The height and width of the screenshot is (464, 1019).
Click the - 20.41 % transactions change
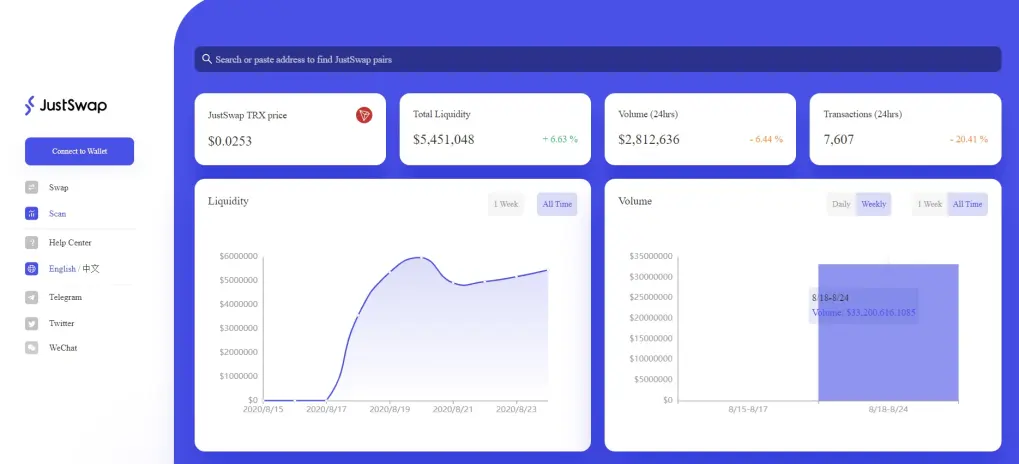click(x=968, y=139)
